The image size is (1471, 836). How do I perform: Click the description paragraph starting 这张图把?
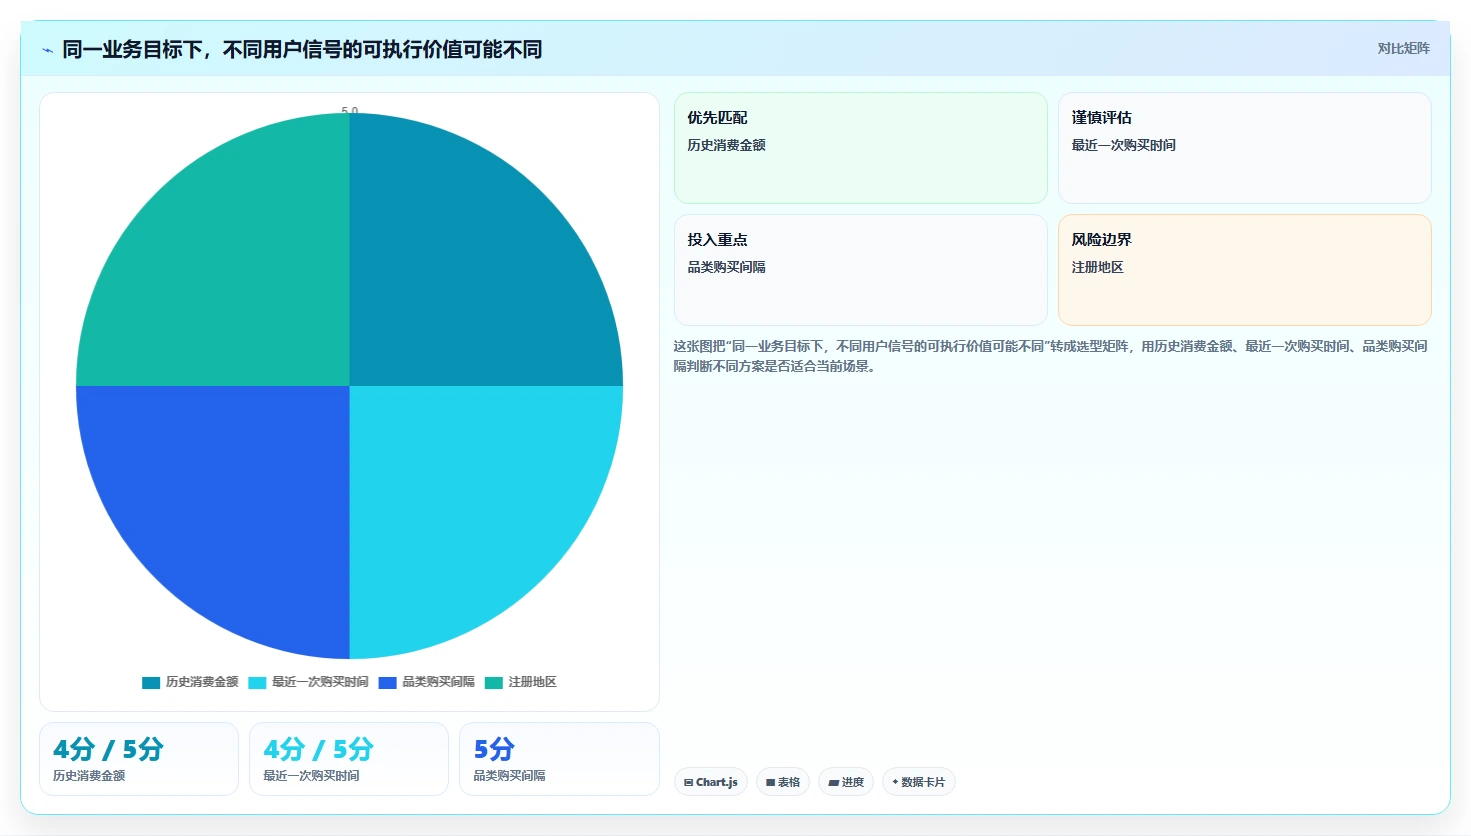tap(1050, 356)
